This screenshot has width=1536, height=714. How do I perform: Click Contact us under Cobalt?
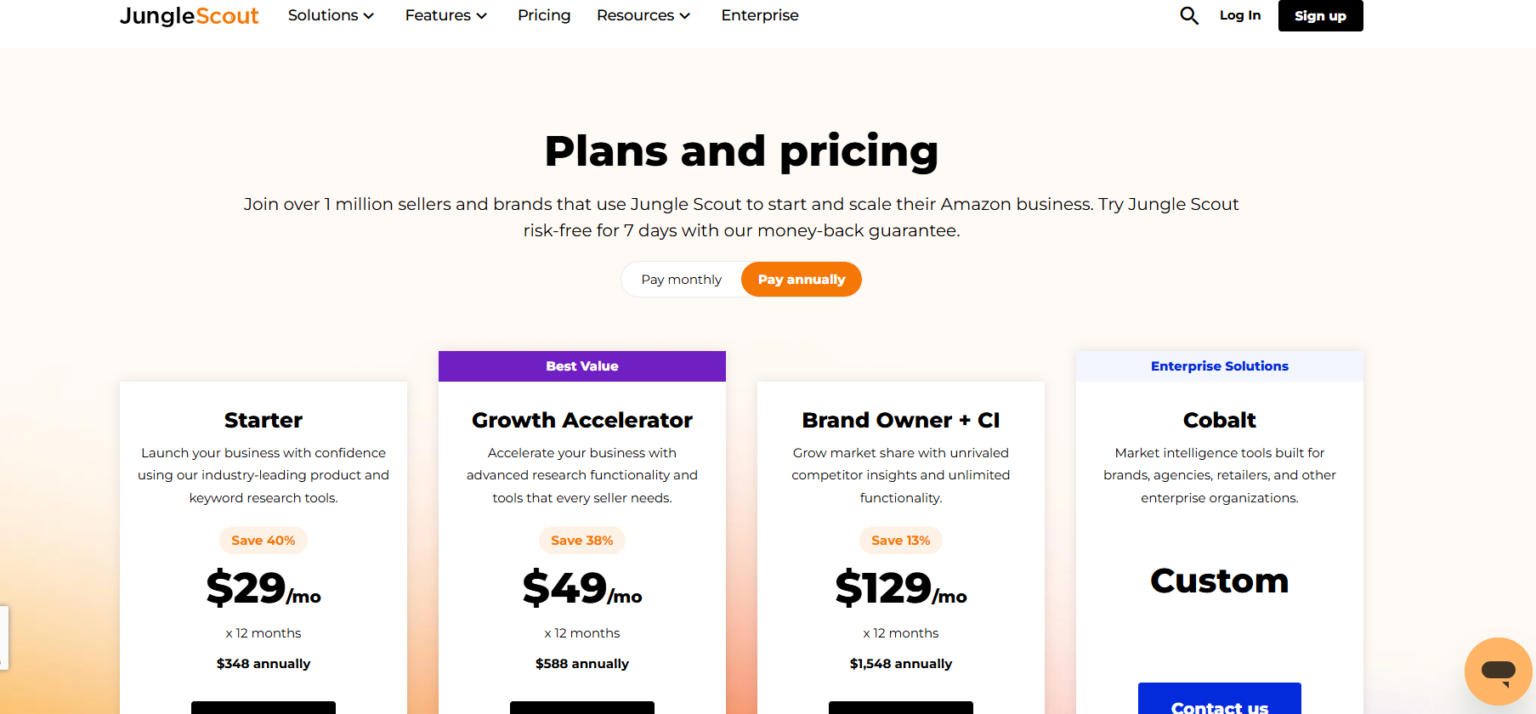[1219, 703]
